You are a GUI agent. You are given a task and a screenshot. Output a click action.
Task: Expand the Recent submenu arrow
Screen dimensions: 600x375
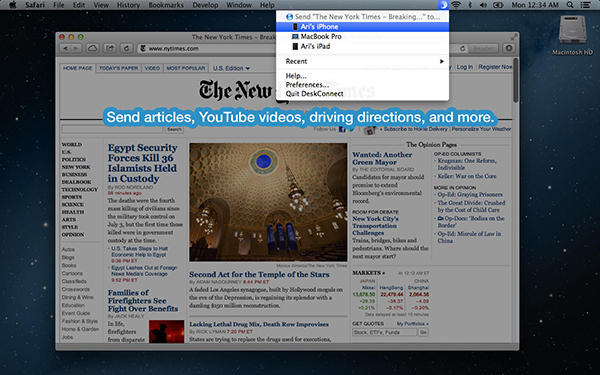pos(442,61)
